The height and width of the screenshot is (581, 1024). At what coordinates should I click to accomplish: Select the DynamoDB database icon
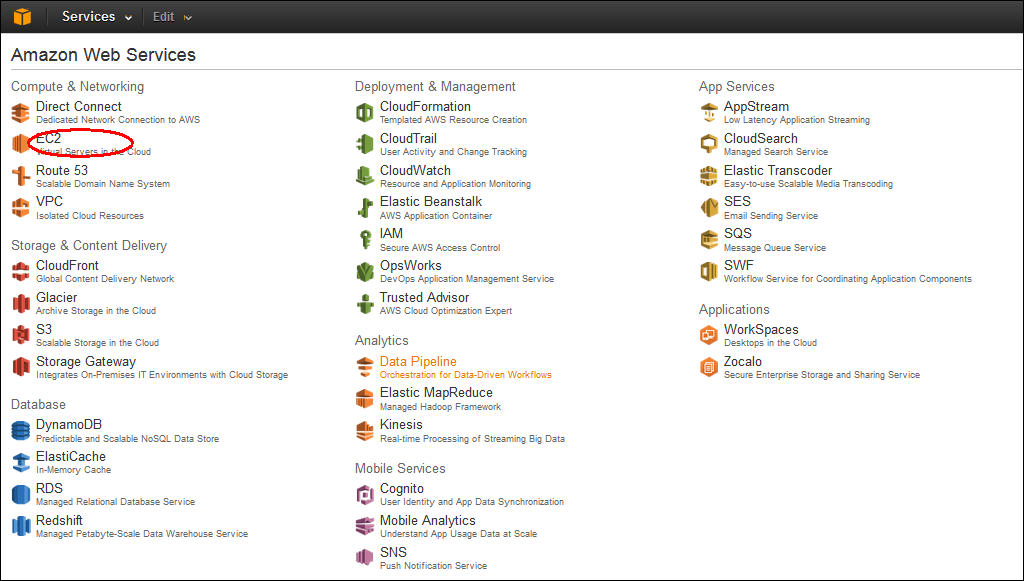coord(21,431)
